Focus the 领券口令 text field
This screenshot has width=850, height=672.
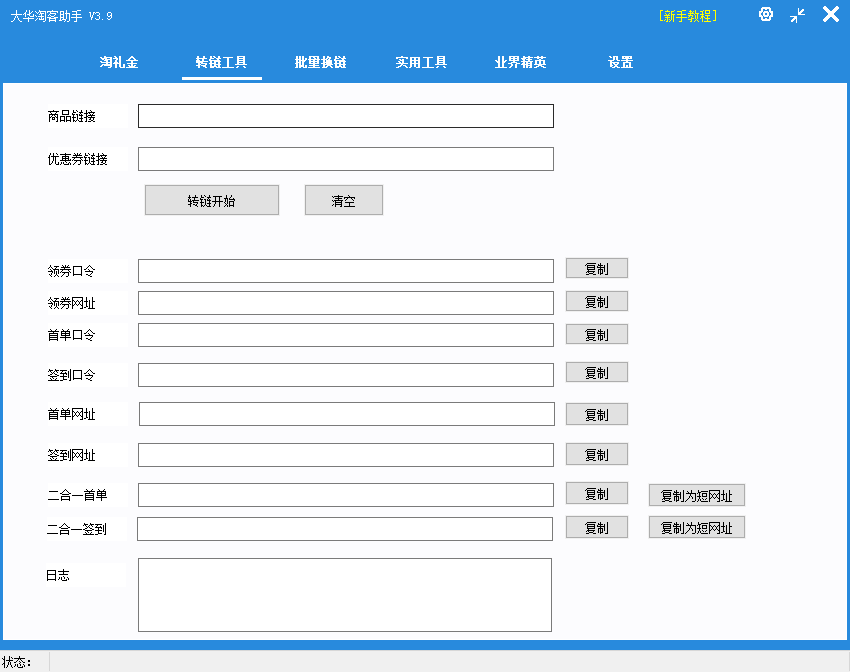click(346, 271)
